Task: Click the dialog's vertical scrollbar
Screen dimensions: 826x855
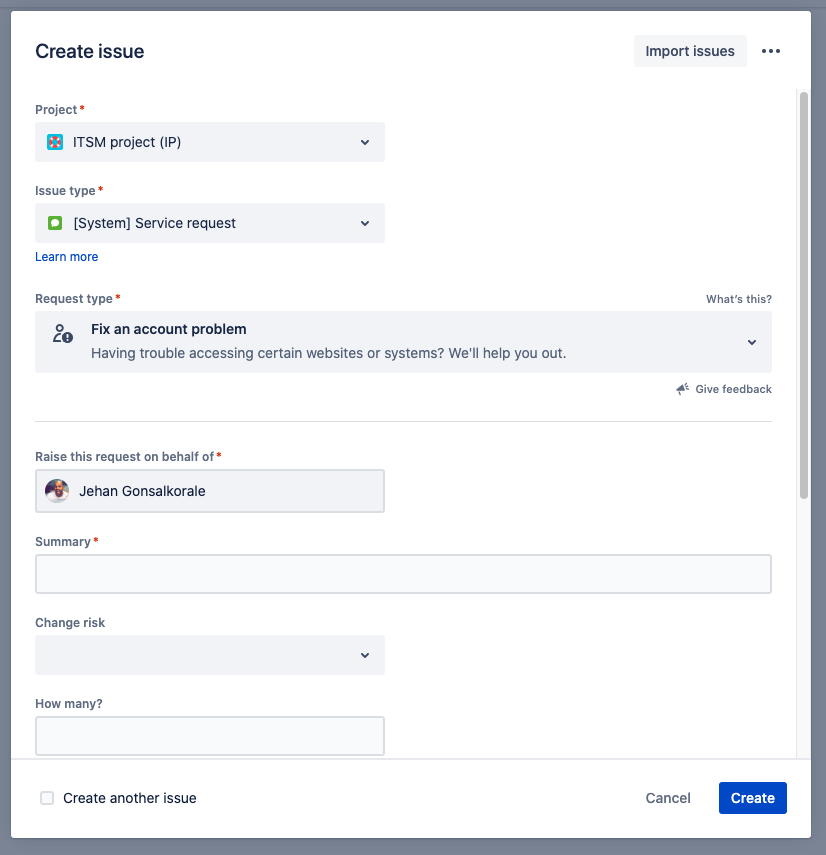Action: (804, 296)
